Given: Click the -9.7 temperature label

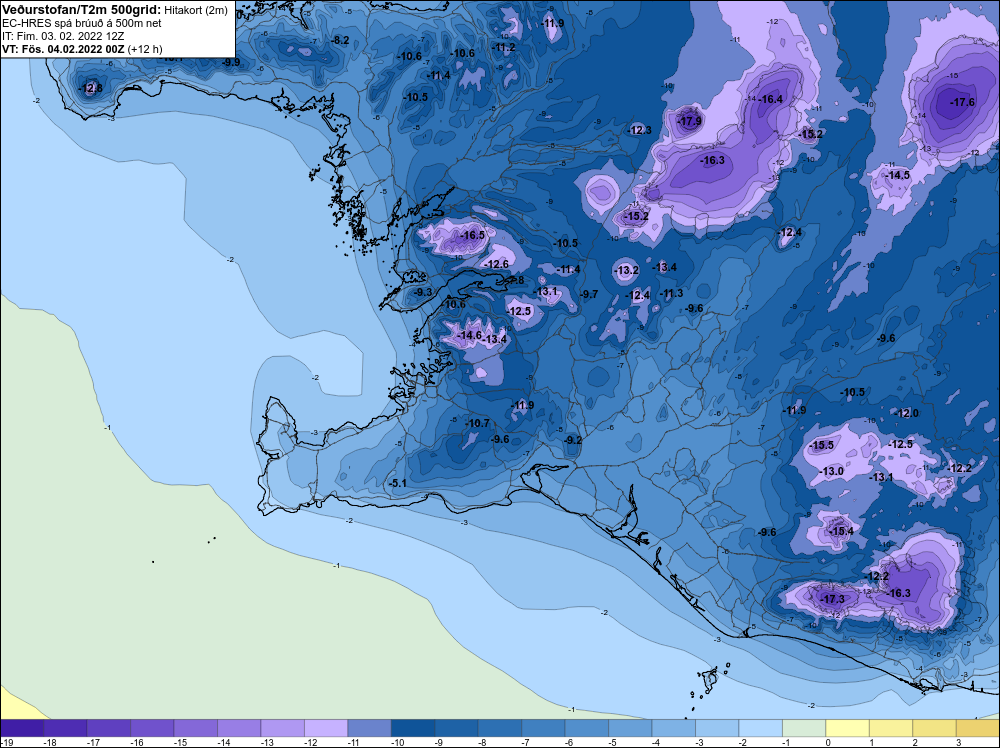Looking at the screenshot, I should [x=589, y=294].
